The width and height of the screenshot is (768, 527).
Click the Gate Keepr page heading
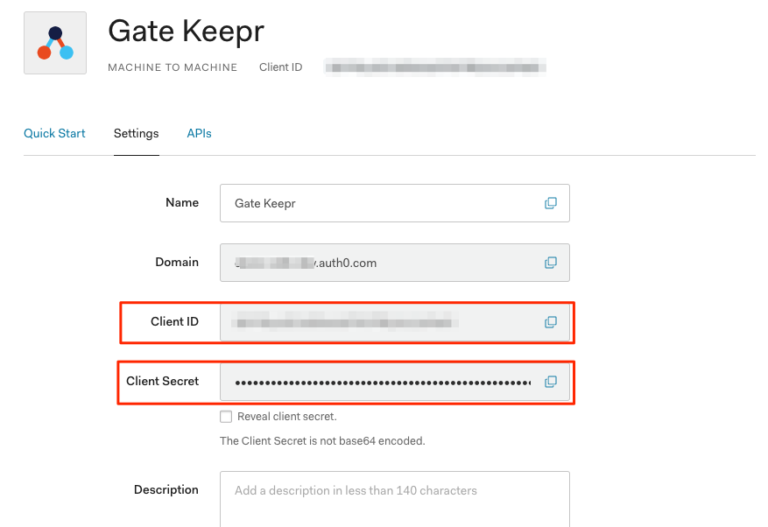(x=186, y=31)
